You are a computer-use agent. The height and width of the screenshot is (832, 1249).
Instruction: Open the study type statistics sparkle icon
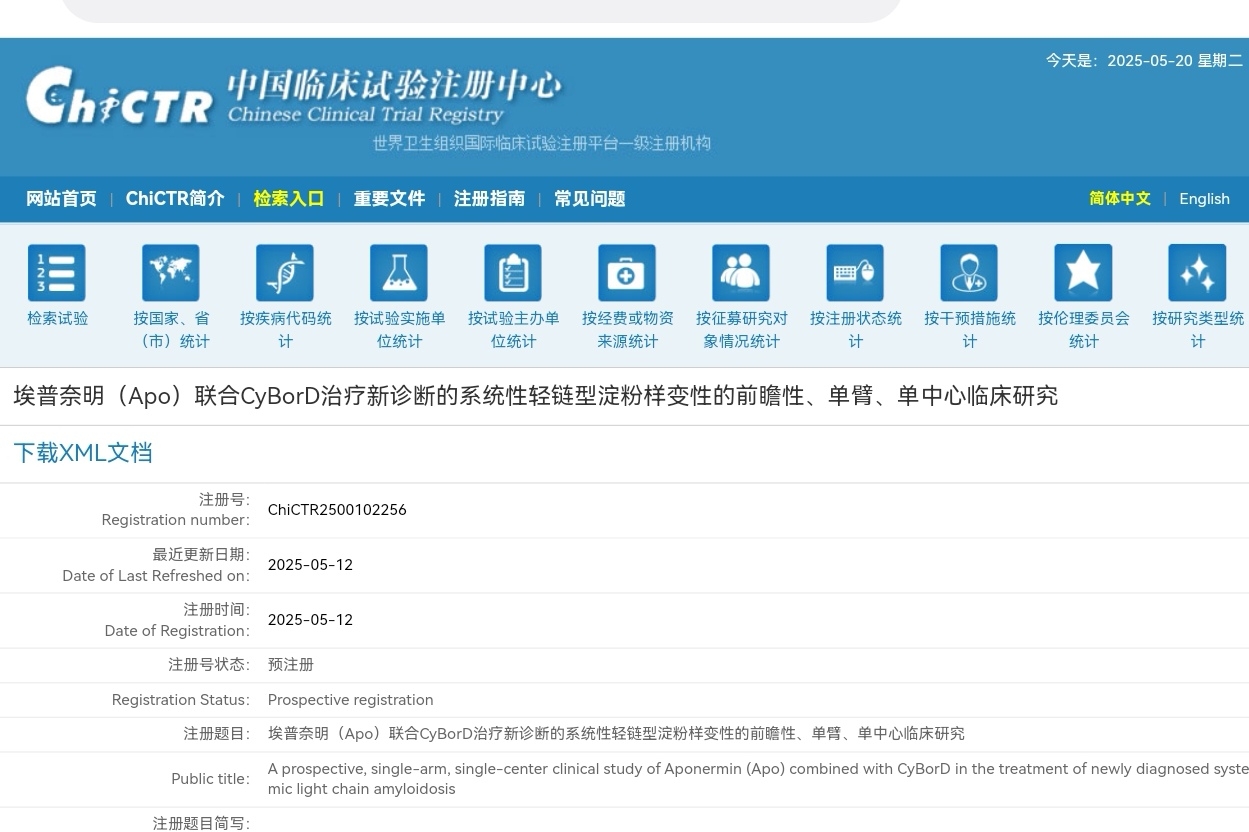pyautogui.click(x=1197, y=272)
